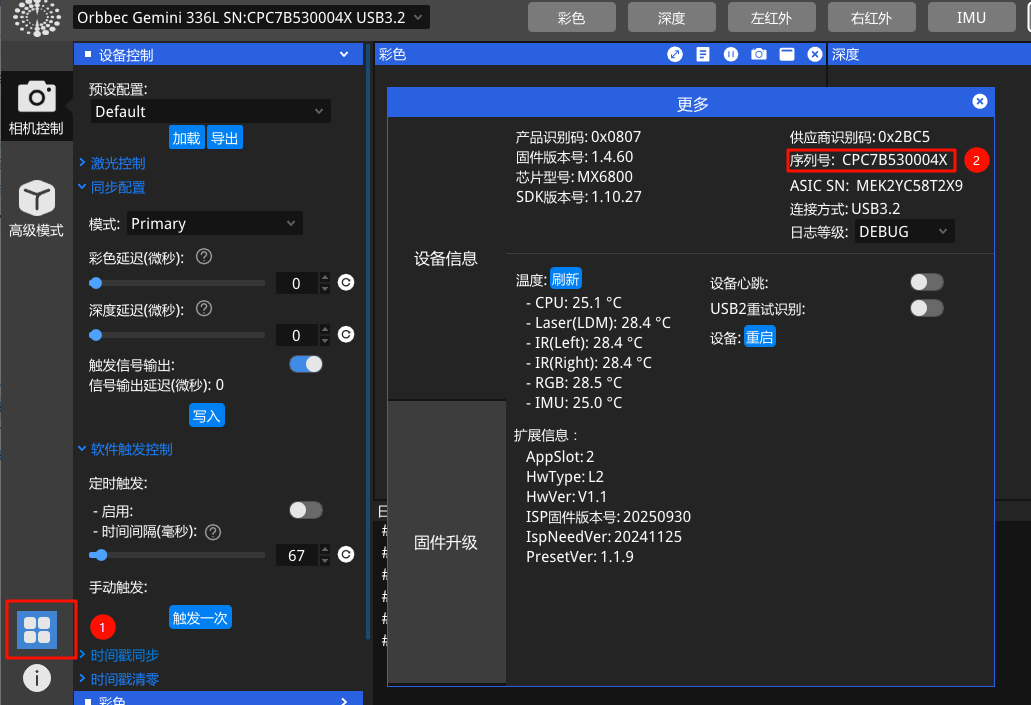Select the 设备信息 tab
The image size is (1031, 705).
click(x=446, y=259)
